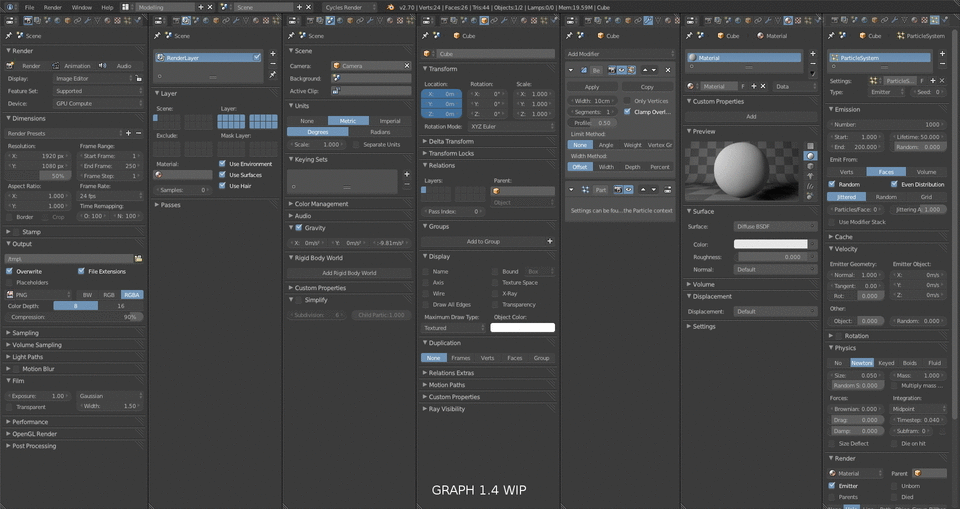The image size is (960, 509).
Task: Click the scene browse icon in the top bar
Action: coord(225,7)
